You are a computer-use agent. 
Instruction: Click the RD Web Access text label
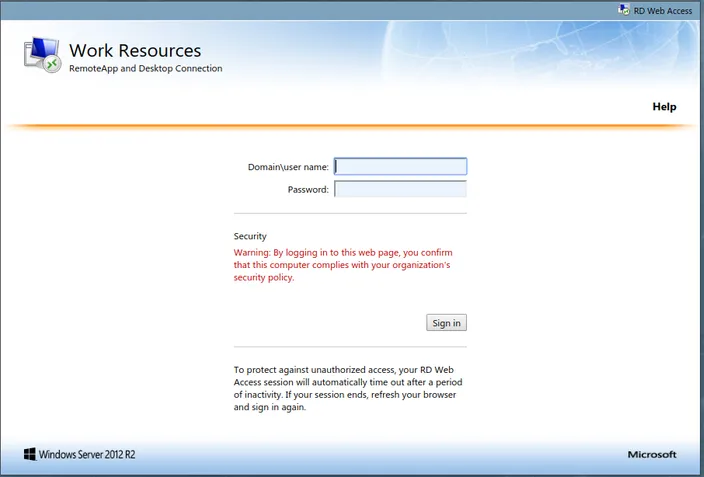(663, 11)
